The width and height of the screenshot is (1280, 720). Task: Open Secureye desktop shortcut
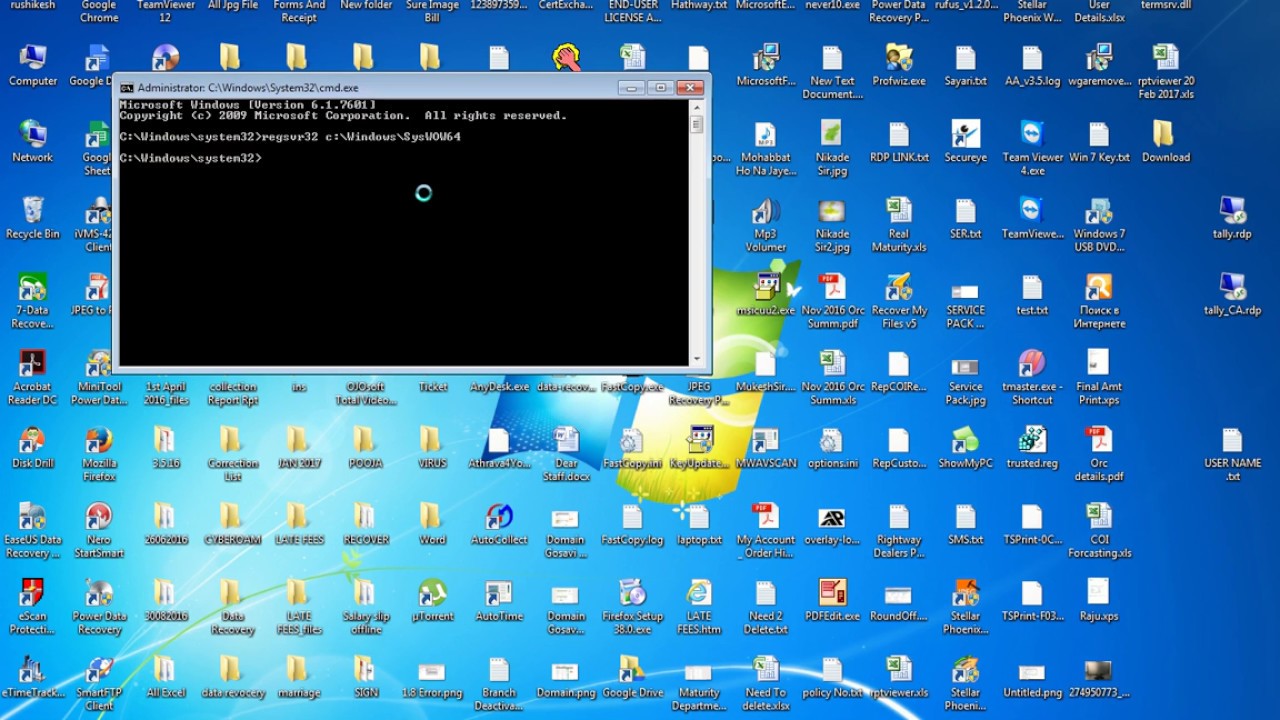click(x=965, y=141)
